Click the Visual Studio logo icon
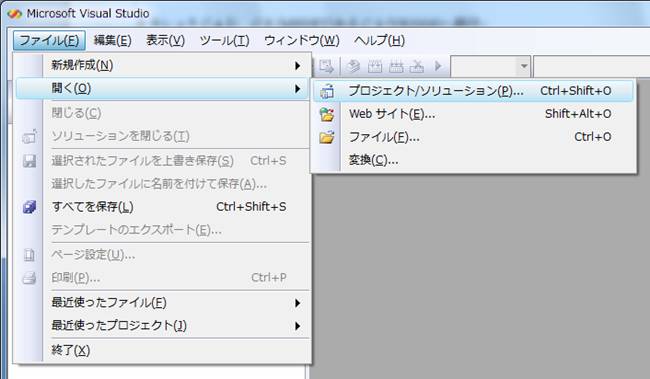The width and height of the screenshot is (650, 379). click(15, 13)
